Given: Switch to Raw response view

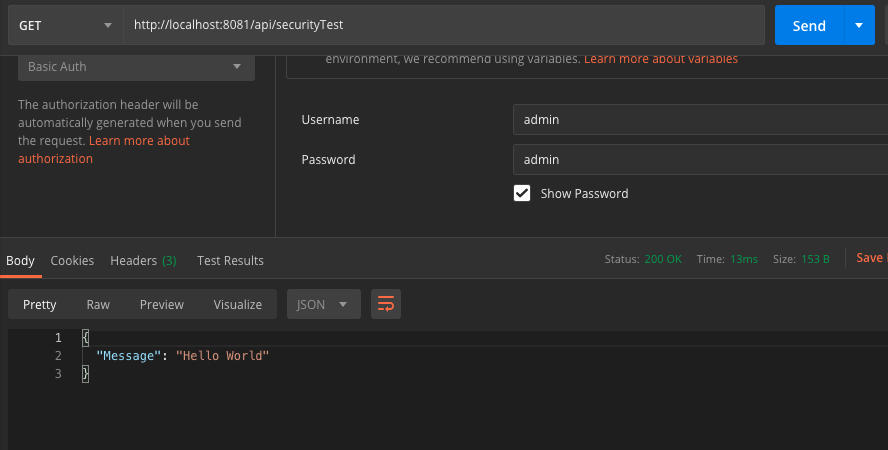Looking at the screenshot, I should (x=98, y=305).
